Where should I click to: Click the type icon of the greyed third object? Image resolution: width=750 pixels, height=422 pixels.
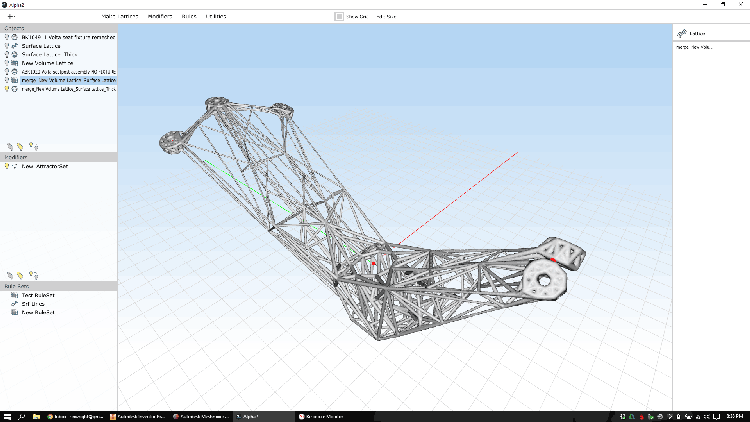tap(15, 54)
